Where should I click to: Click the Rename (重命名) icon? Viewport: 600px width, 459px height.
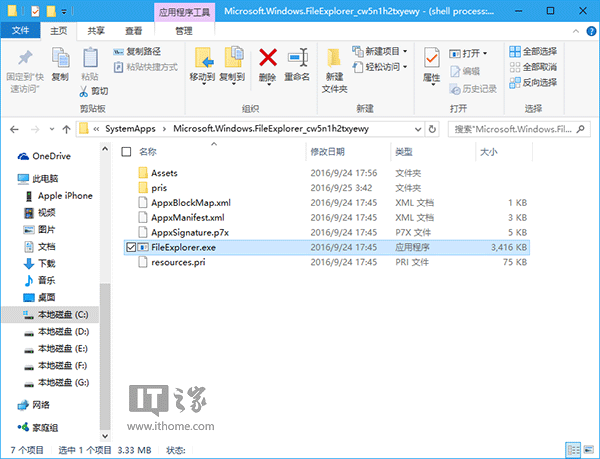point(297,58)
